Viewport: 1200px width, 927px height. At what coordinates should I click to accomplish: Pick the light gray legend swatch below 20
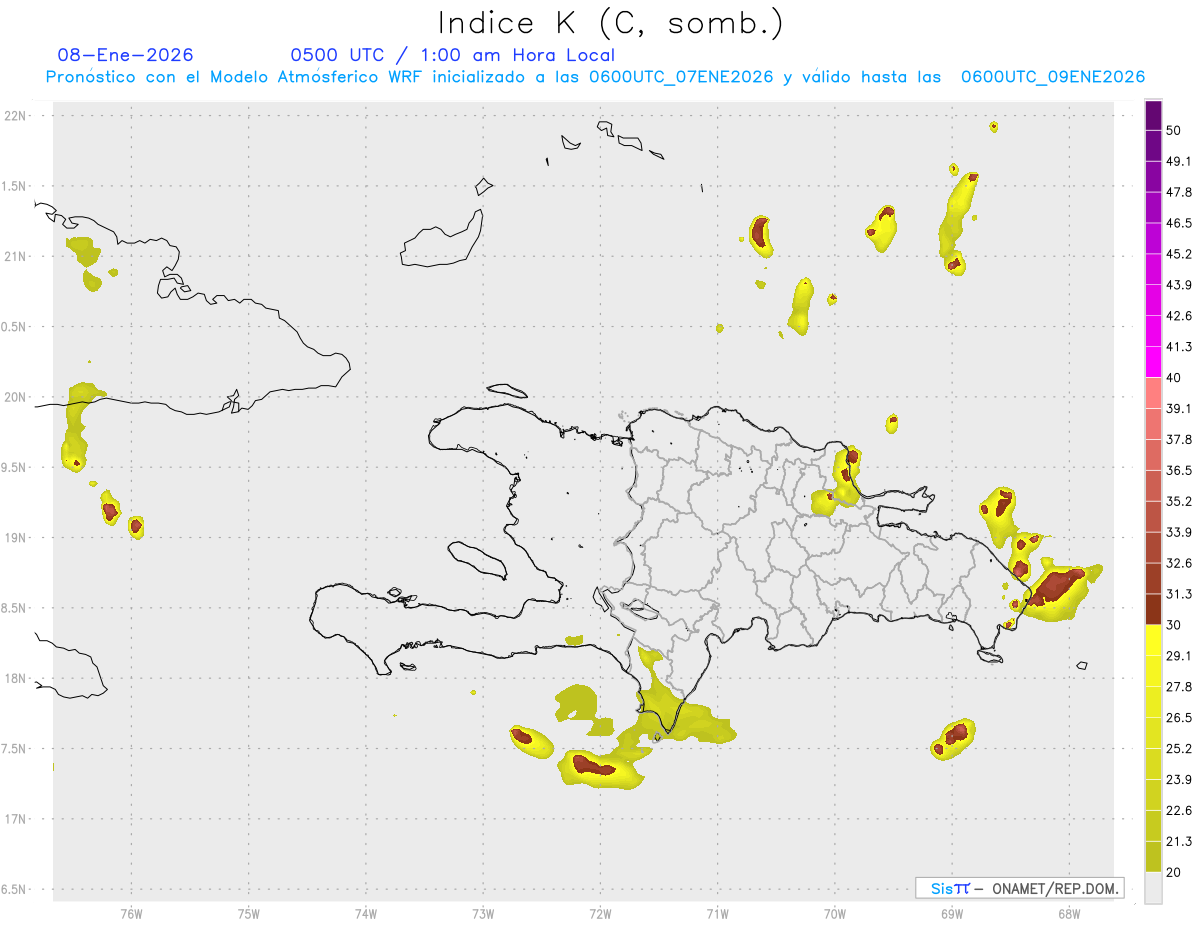pos(1154,887)
